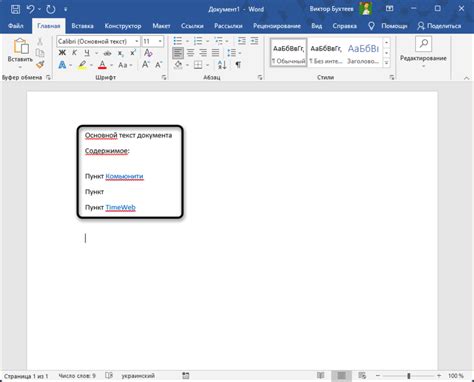Image resolution: width=474 pixels, height=382 pixels.
Task: Align text to the left
Action: click(x=178, y=53)
